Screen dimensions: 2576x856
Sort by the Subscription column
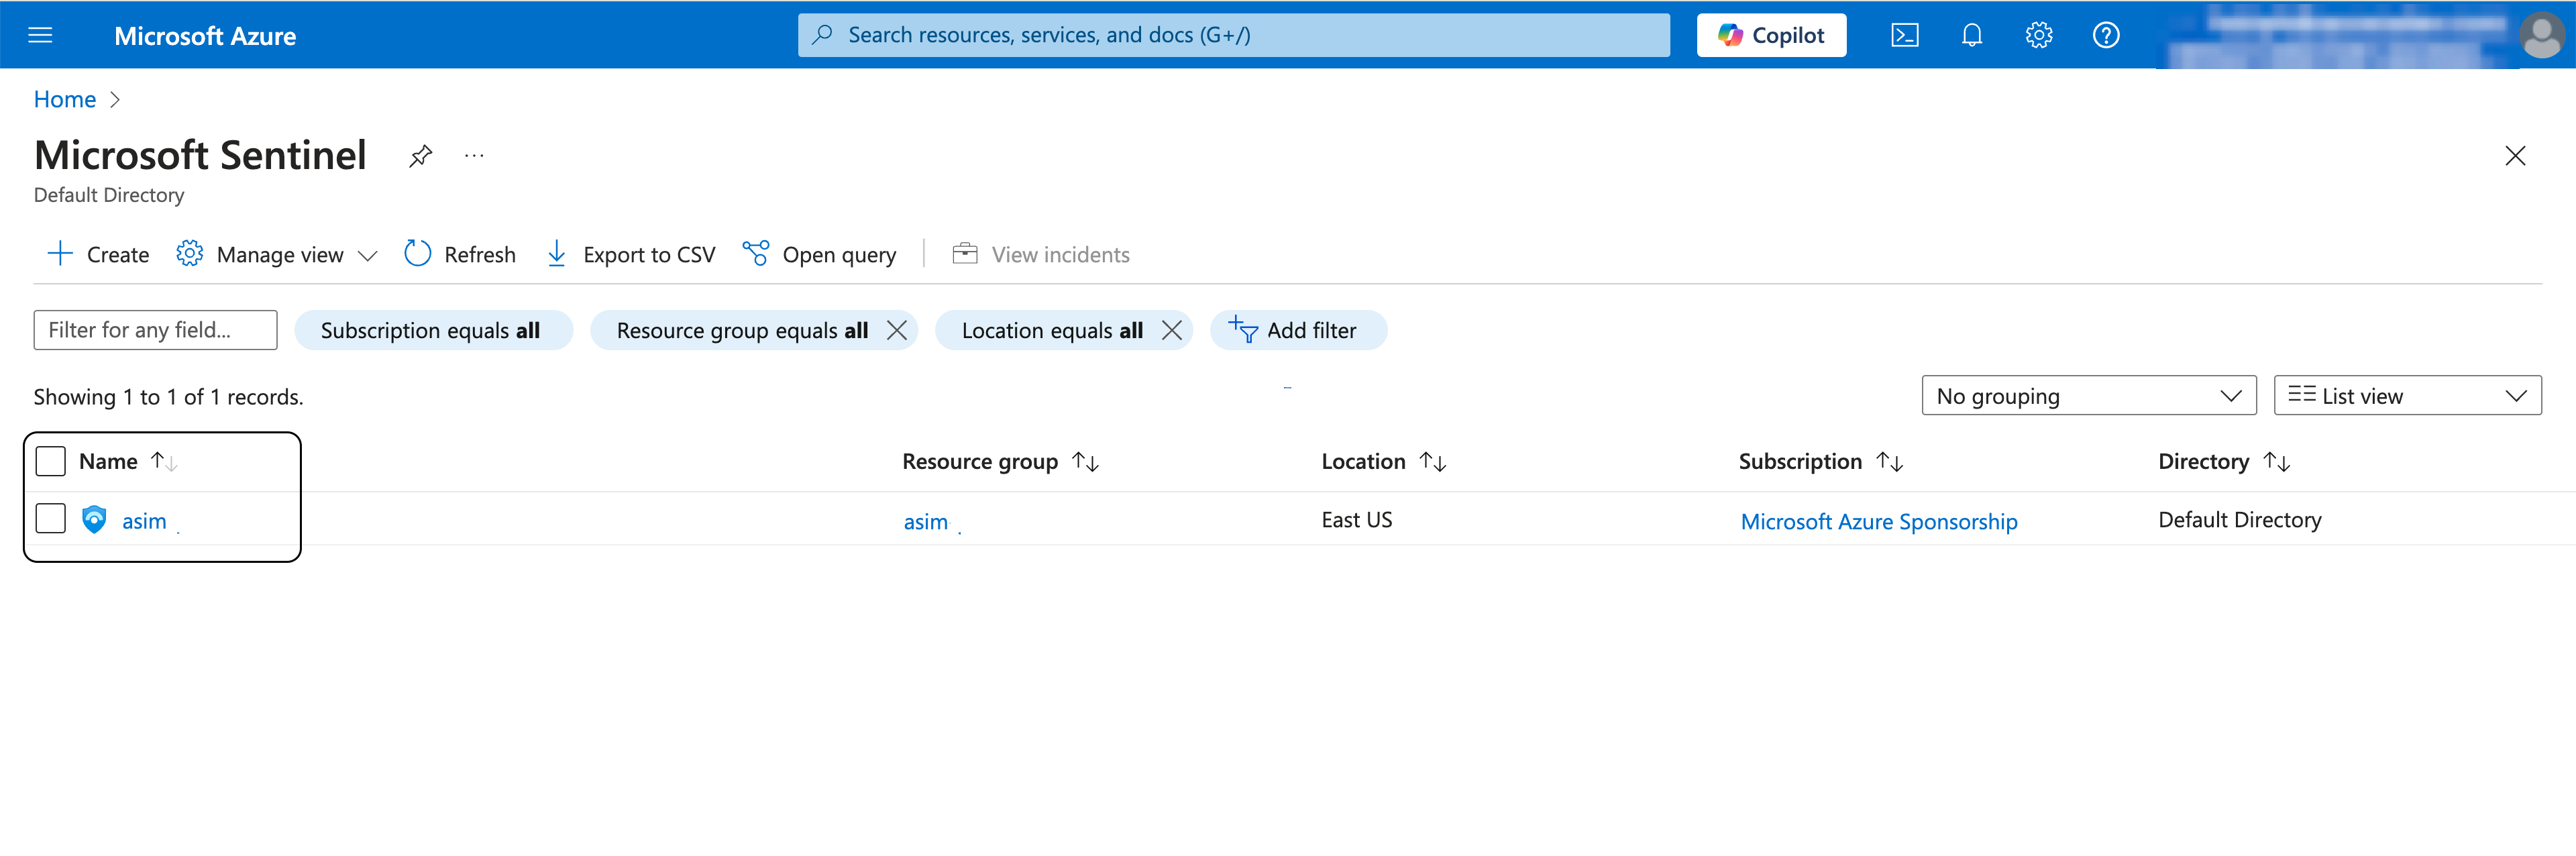point(1820,461)
